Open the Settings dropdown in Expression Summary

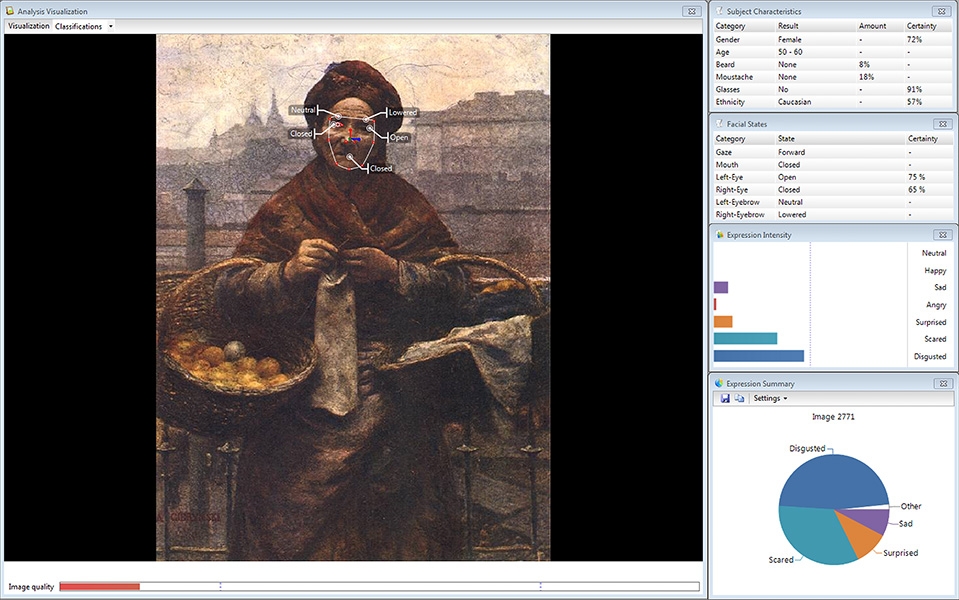click(x=770, y=398)
